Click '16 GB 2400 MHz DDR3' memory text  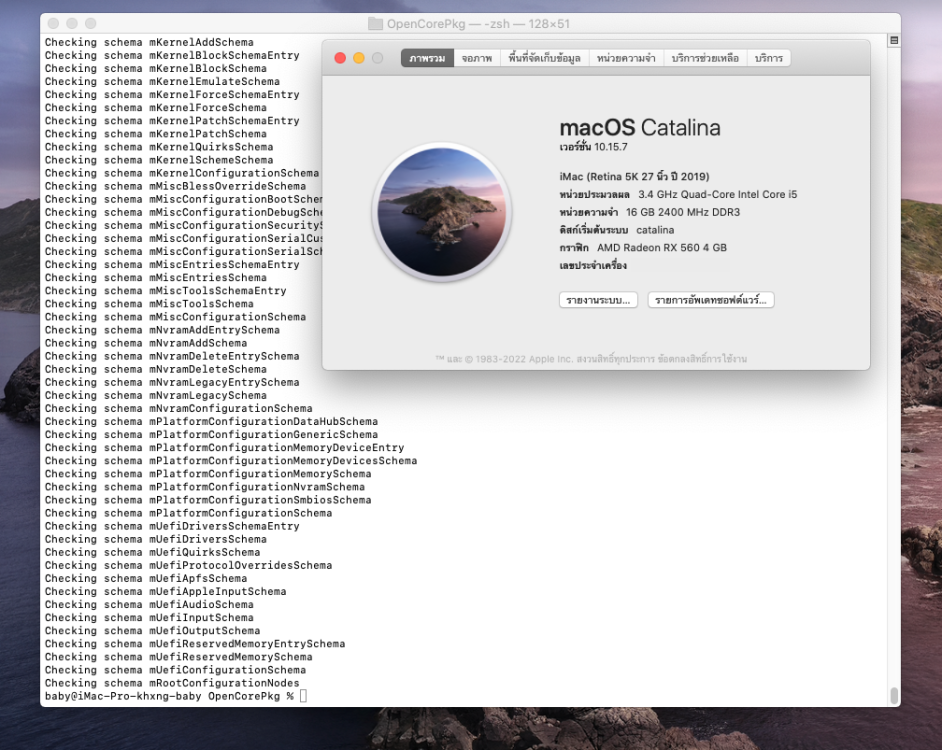(682, 212)
